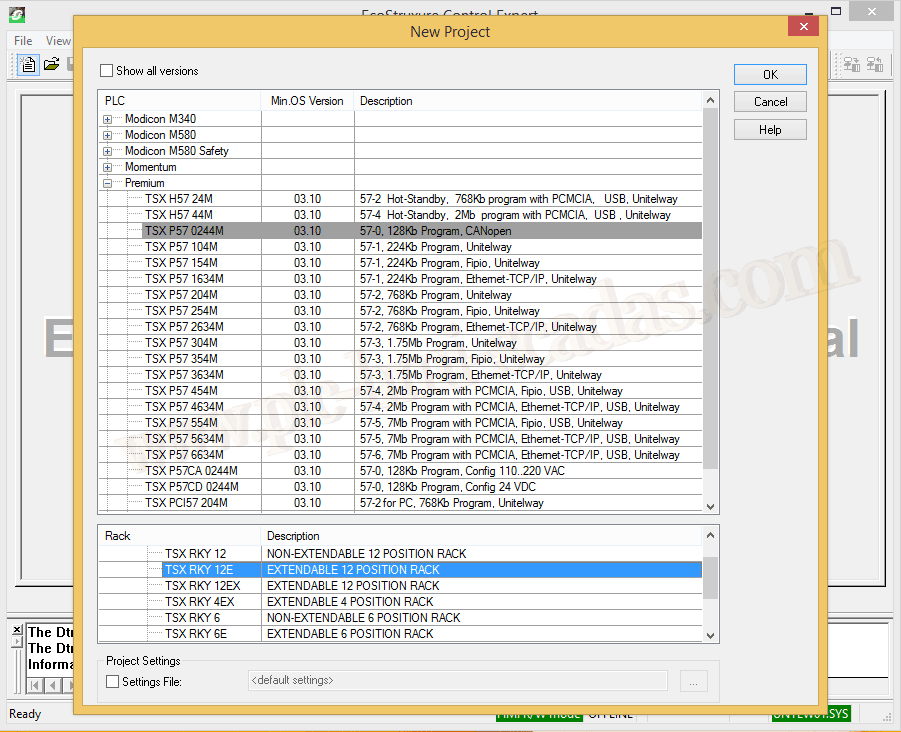
Task: Click the scroll-up arrow of the Rack list
Action: click(x=710, y=537)
